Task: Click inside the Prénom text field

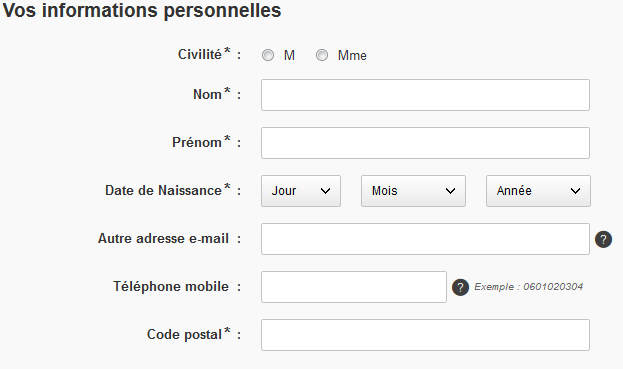Action: tap(425, 143)
